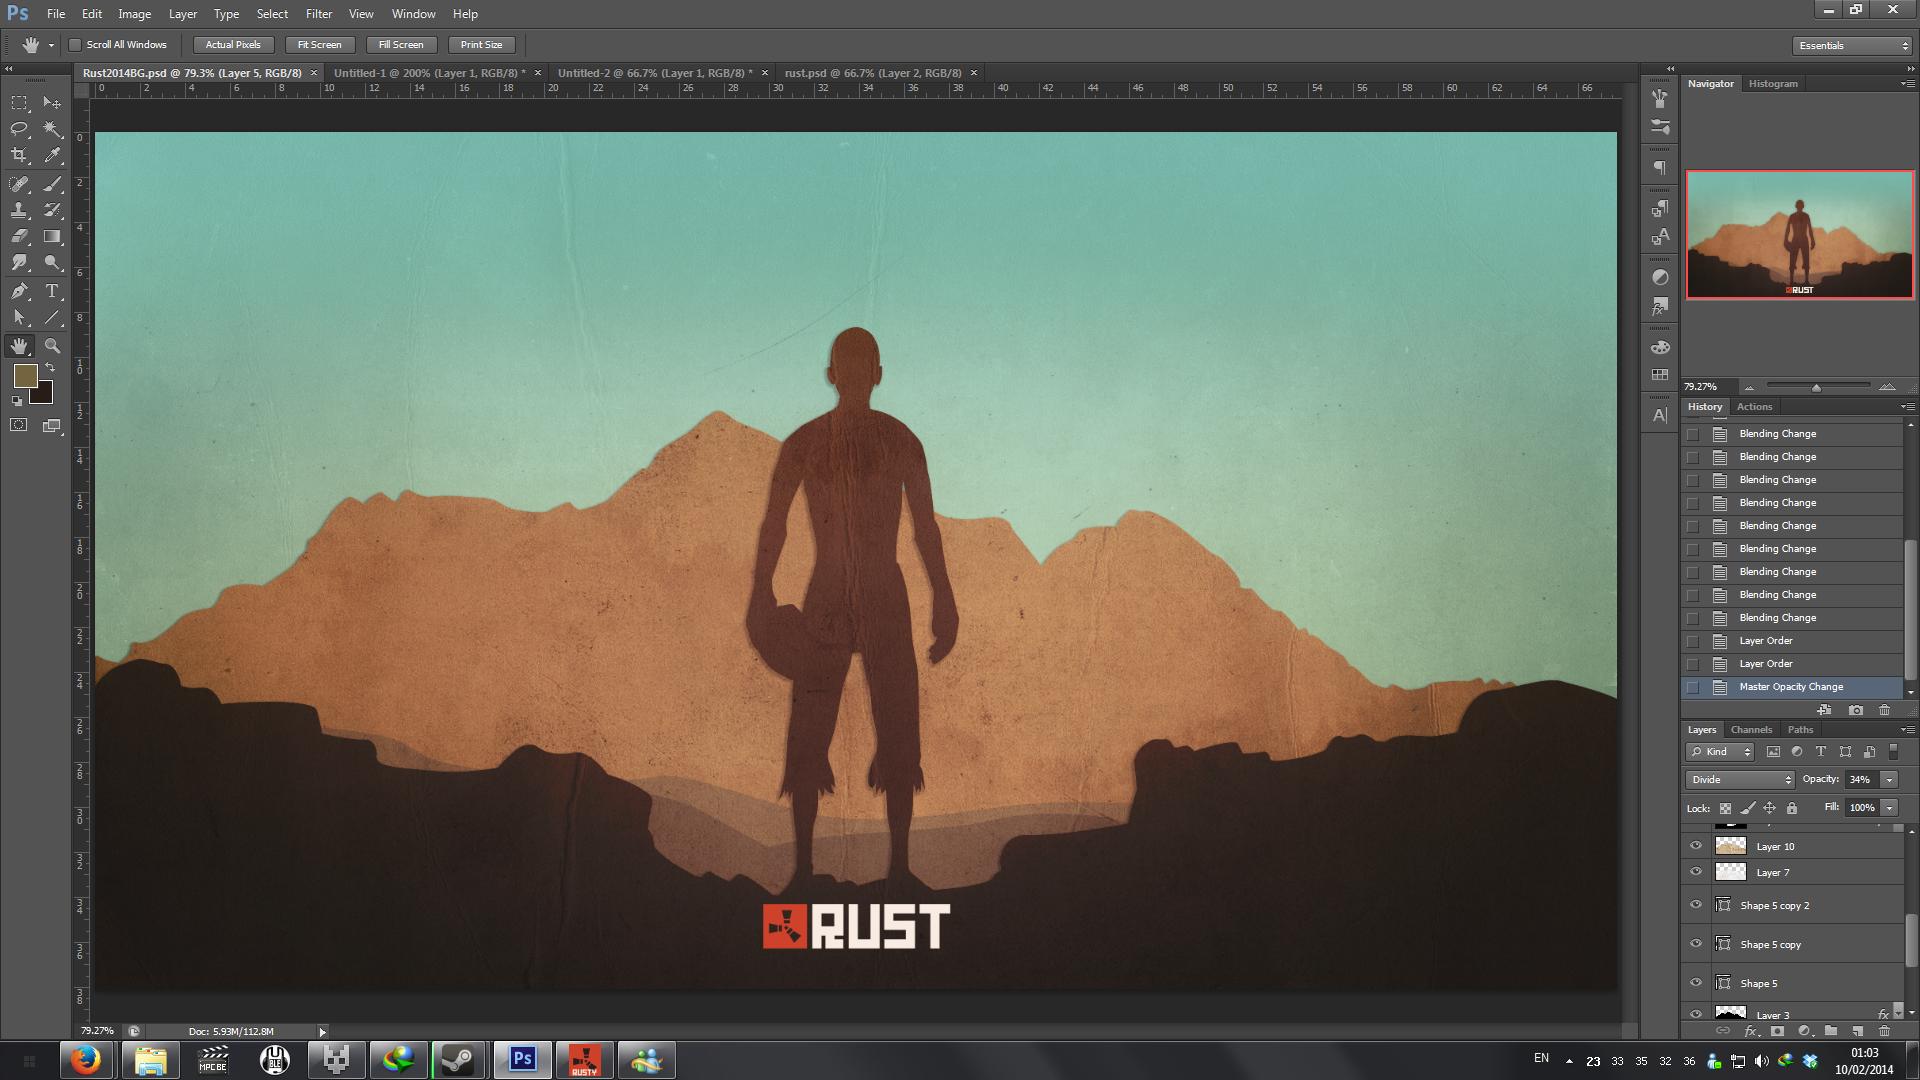Select the Move tool
The image size is (1920, 1080).
[52, 103]
